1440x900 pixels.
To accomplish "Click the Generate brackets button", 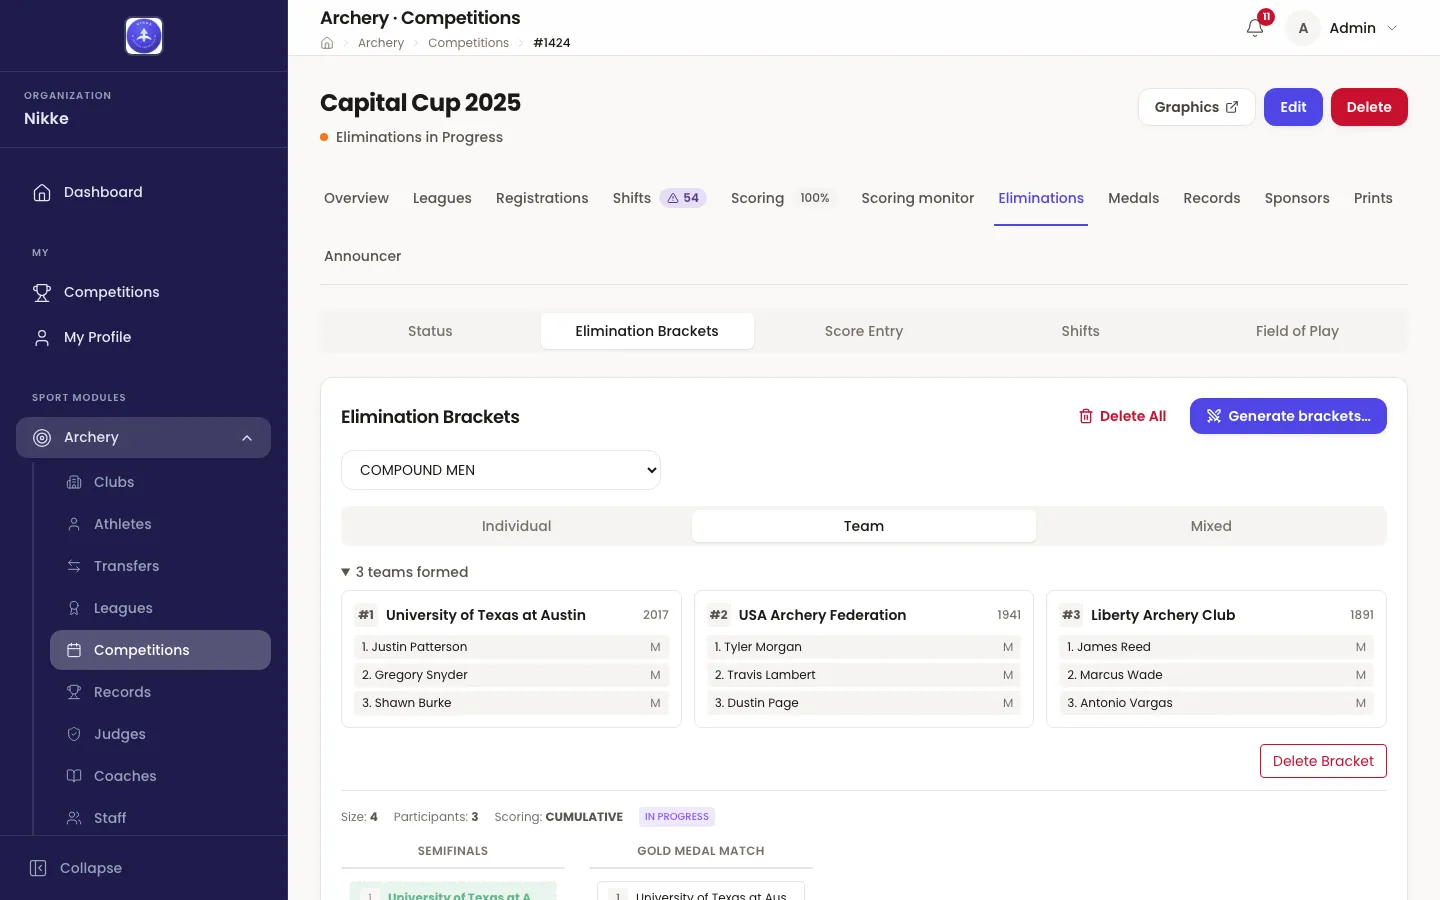I will coord(1288,416).
